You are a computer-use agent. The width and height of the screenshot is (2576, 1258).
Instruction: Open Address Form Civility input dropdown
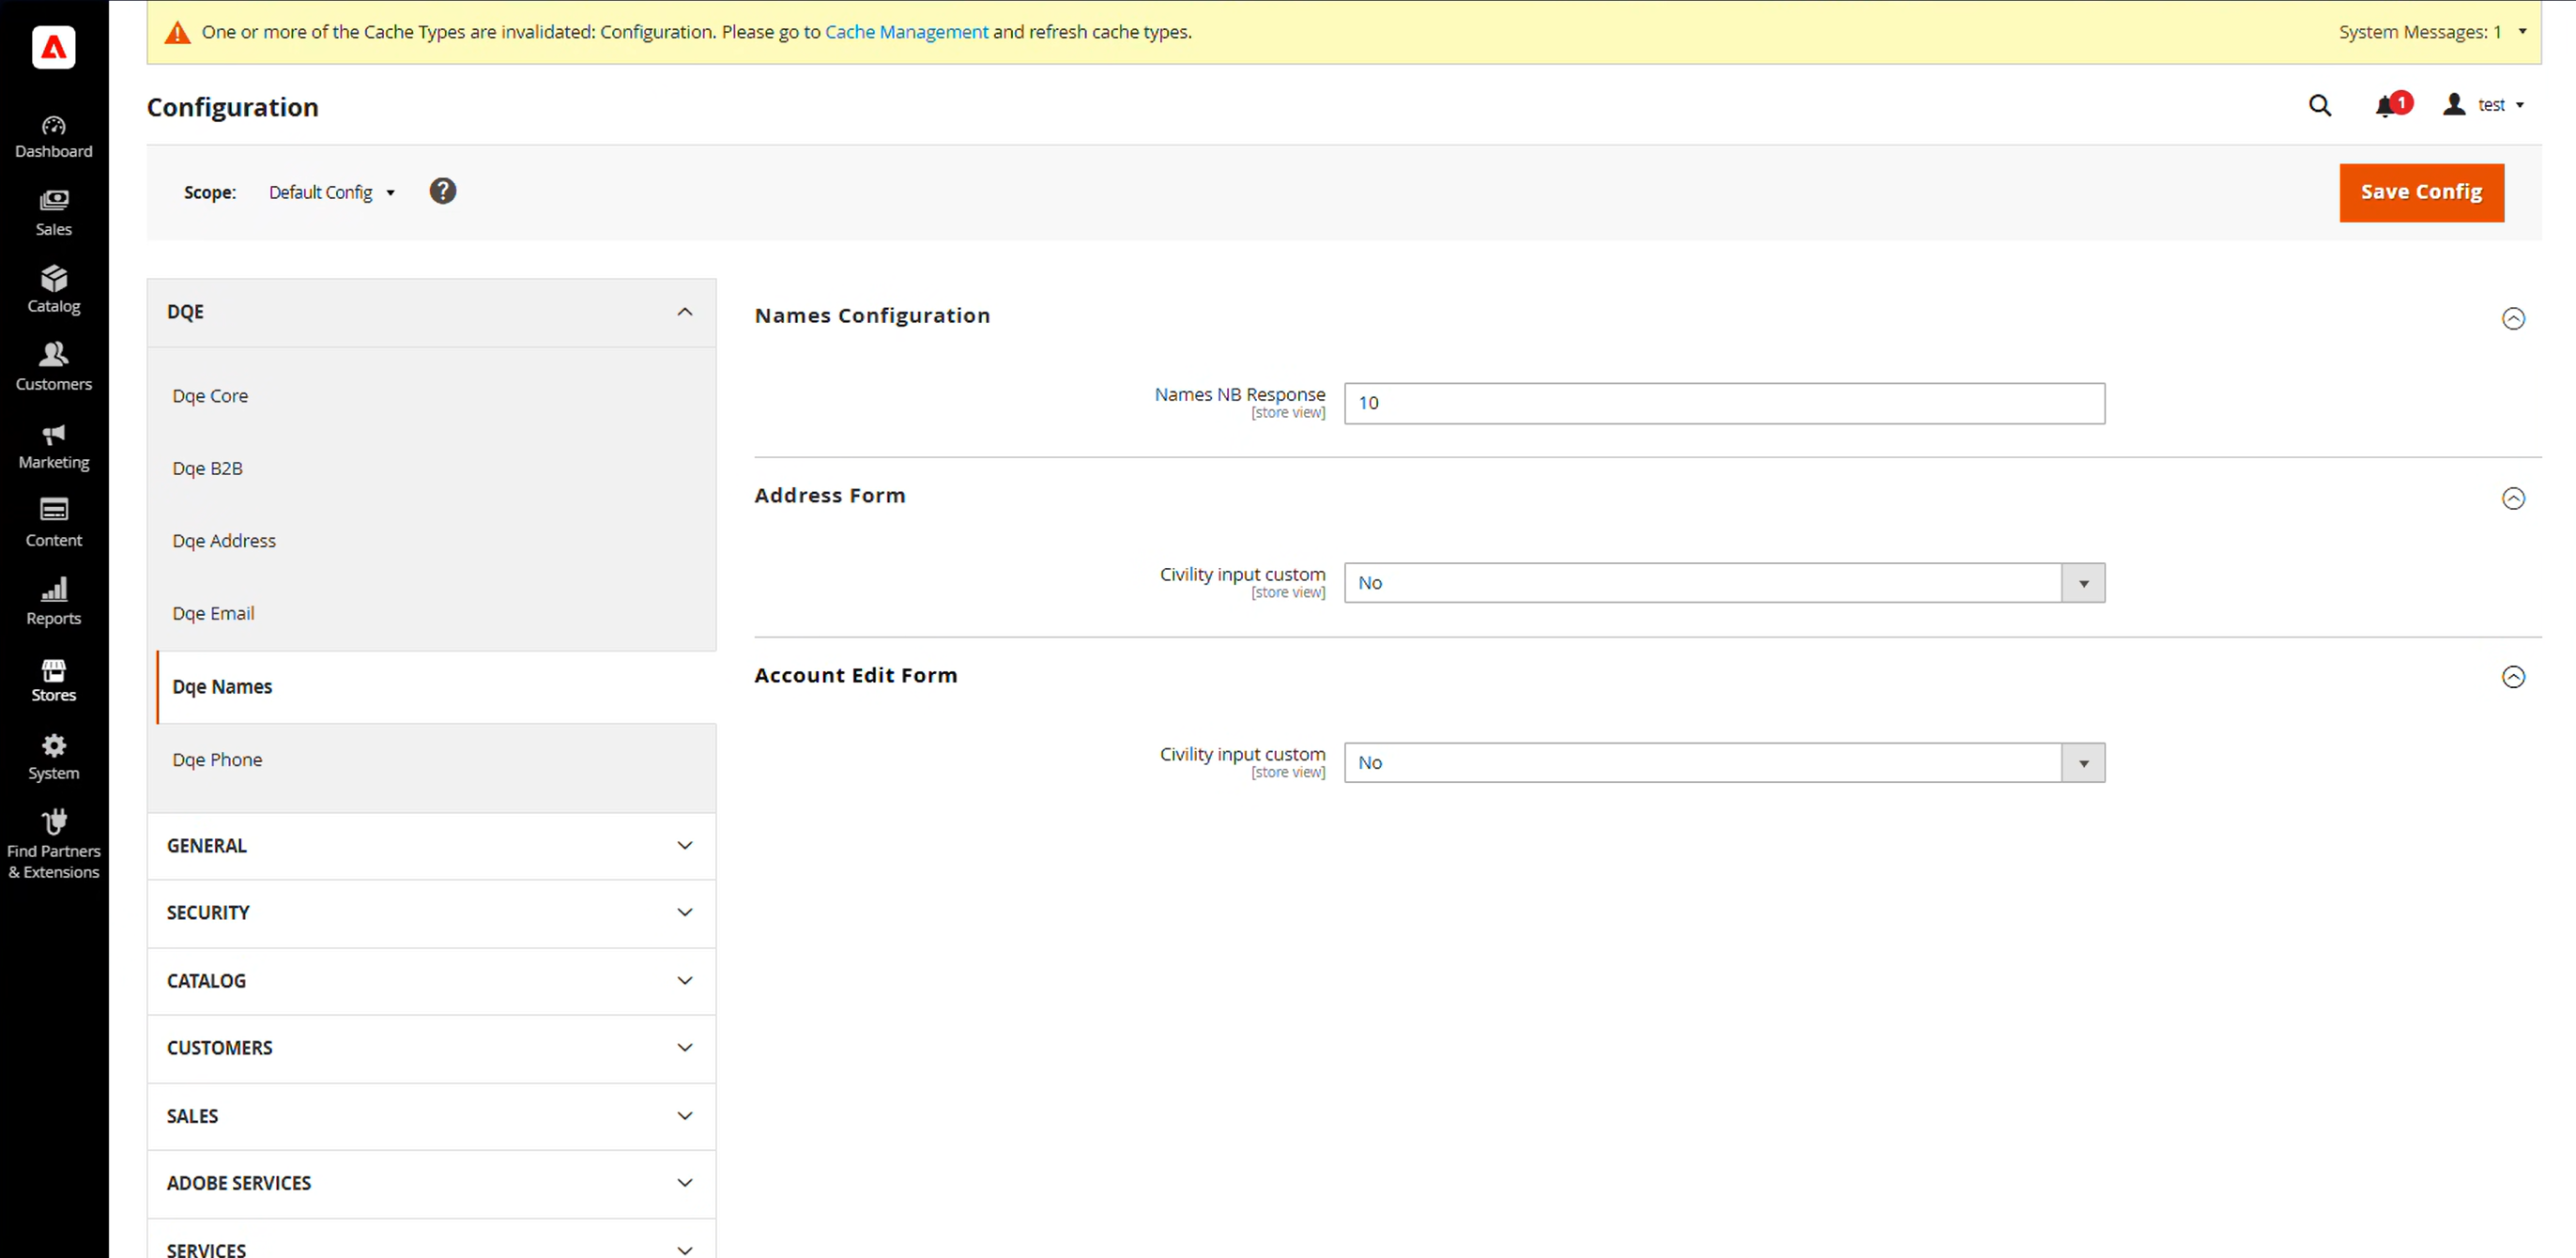coord(1723,583)
